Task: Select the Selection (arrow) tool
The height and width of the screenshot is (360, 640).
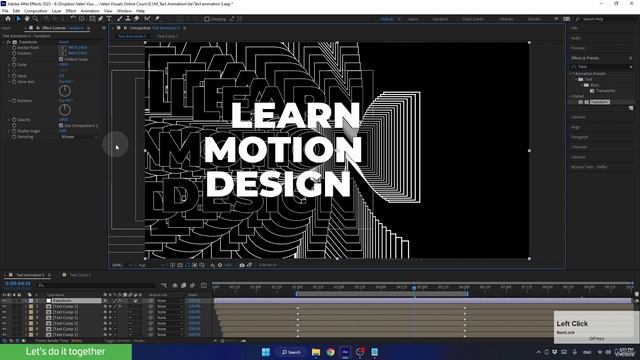Action: (18, 19)
